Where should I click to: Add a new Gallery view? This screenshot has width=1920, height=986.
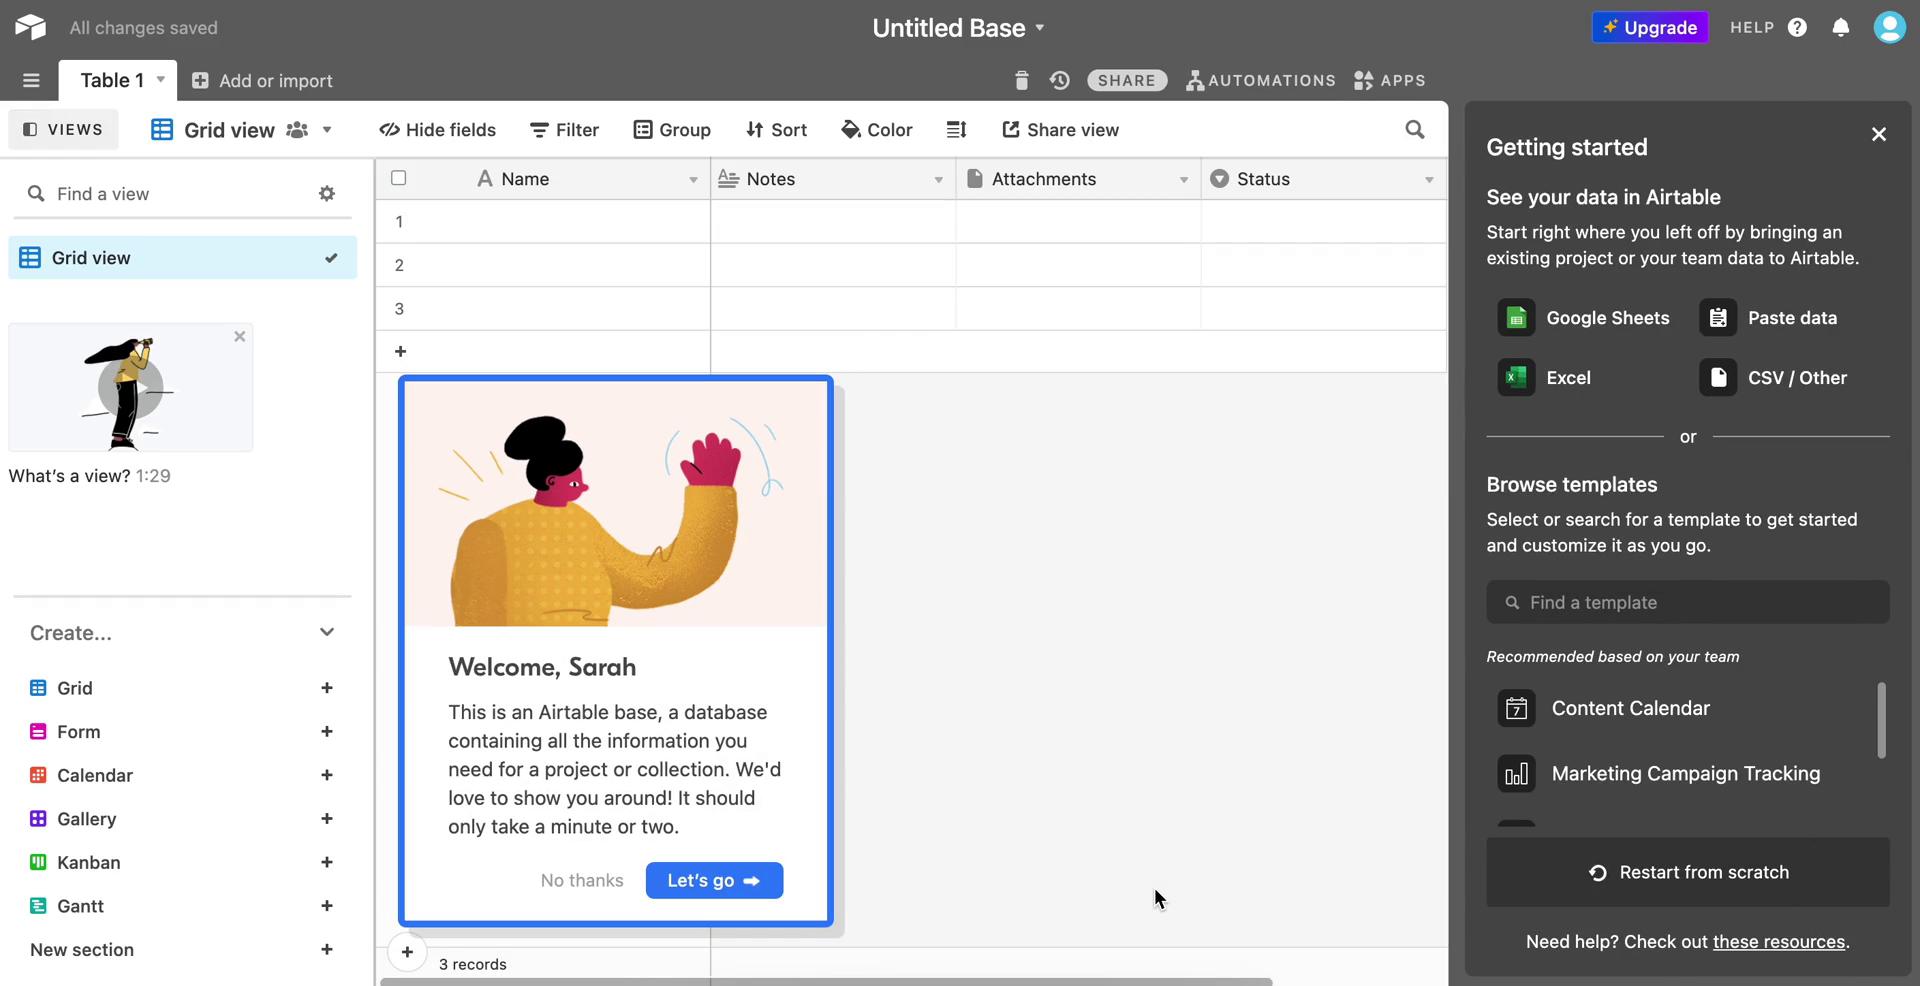pyautogui.click(x=326, y=819)
